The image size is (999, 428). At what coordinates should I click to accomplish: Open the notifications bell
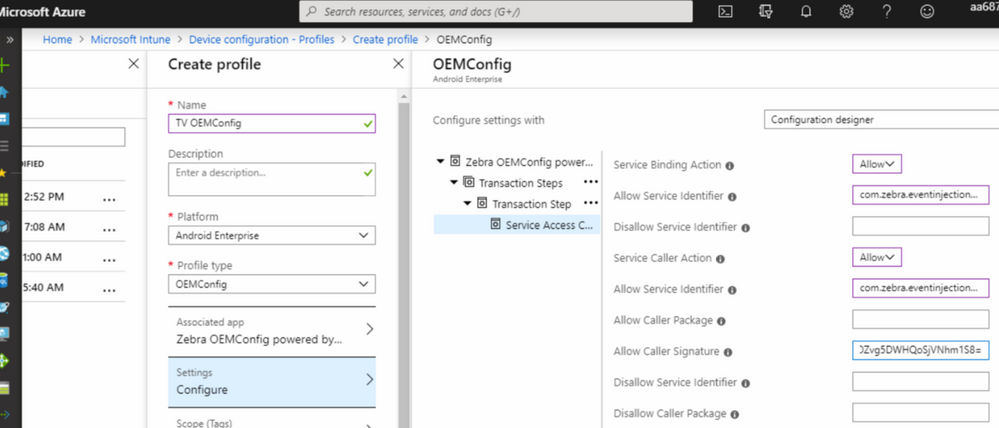pos(806,11)
